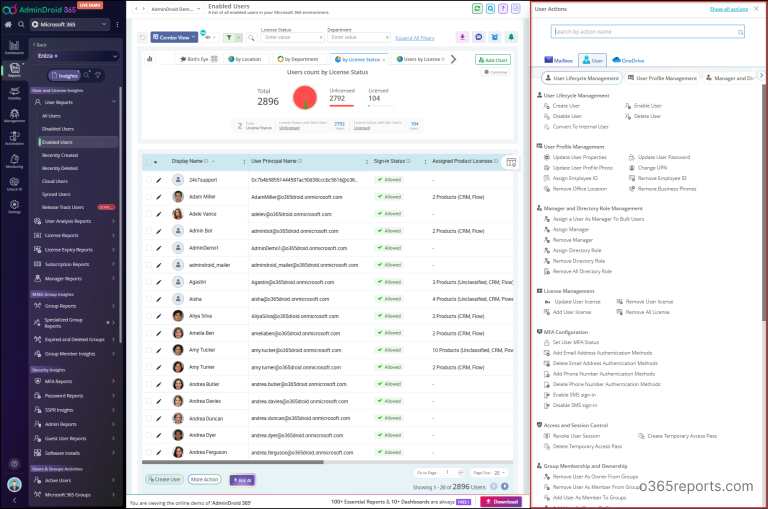
Task: Switch to the OneDrive actions tab
Action: tap(628, 60)
